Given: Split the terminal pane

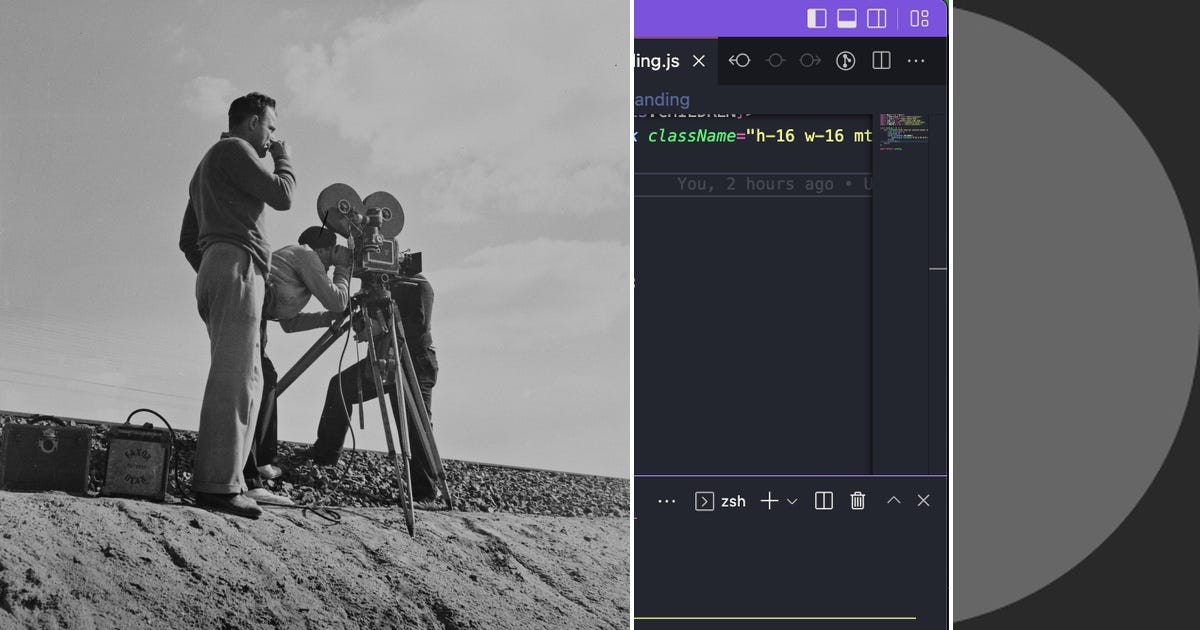Looking at the screenshot, I should click(823, 501).
